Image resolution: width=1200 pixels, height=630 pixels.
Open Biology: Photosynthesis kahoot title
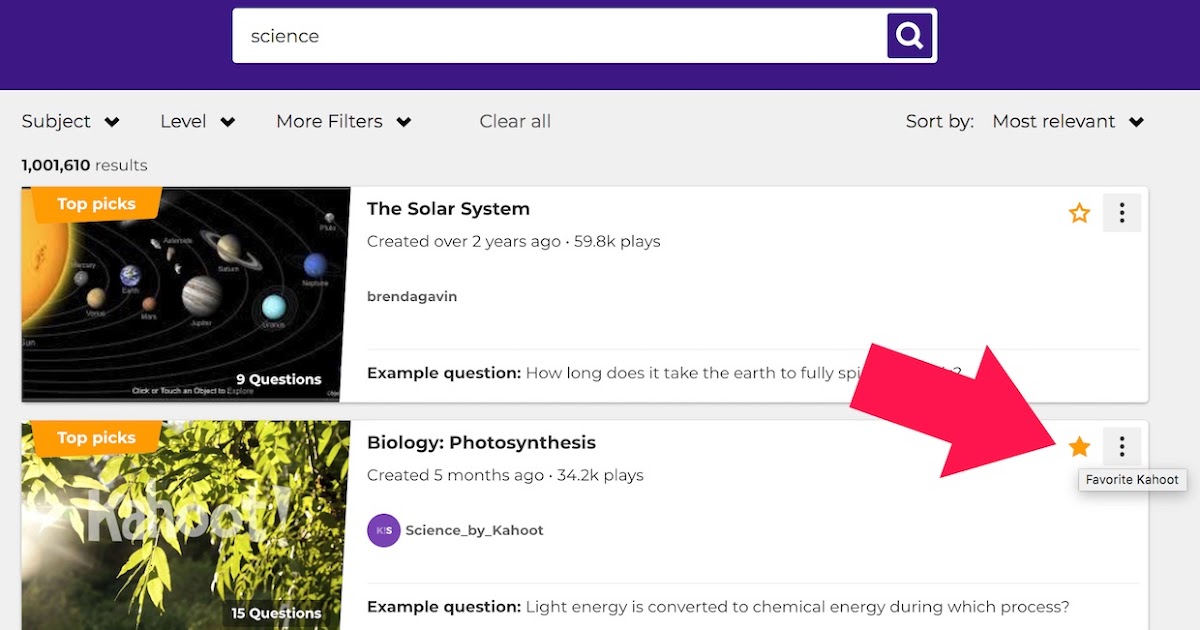[481, 443]
